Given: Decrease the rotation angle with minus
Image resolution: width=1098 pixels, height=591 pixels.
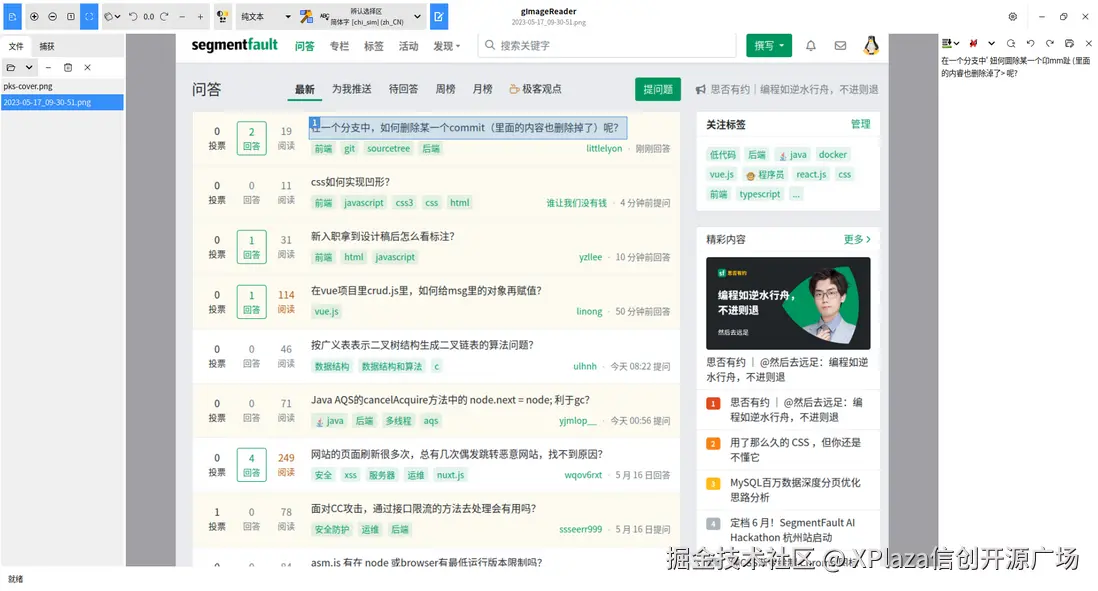Looking at the screenshot, I should pos(182,16).
